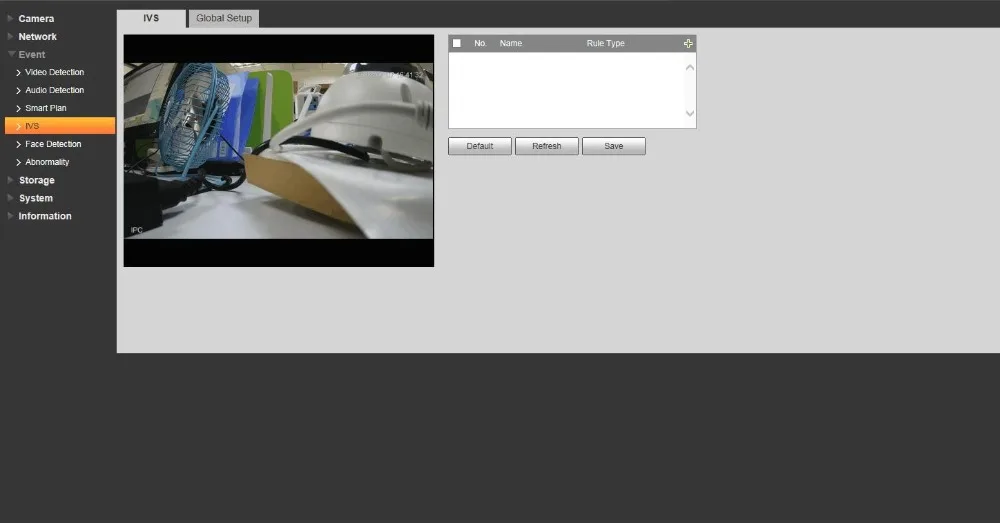Viewport: 1000px width, 523px height.
Task: Click the No. column header
Action: pos(480,43)
